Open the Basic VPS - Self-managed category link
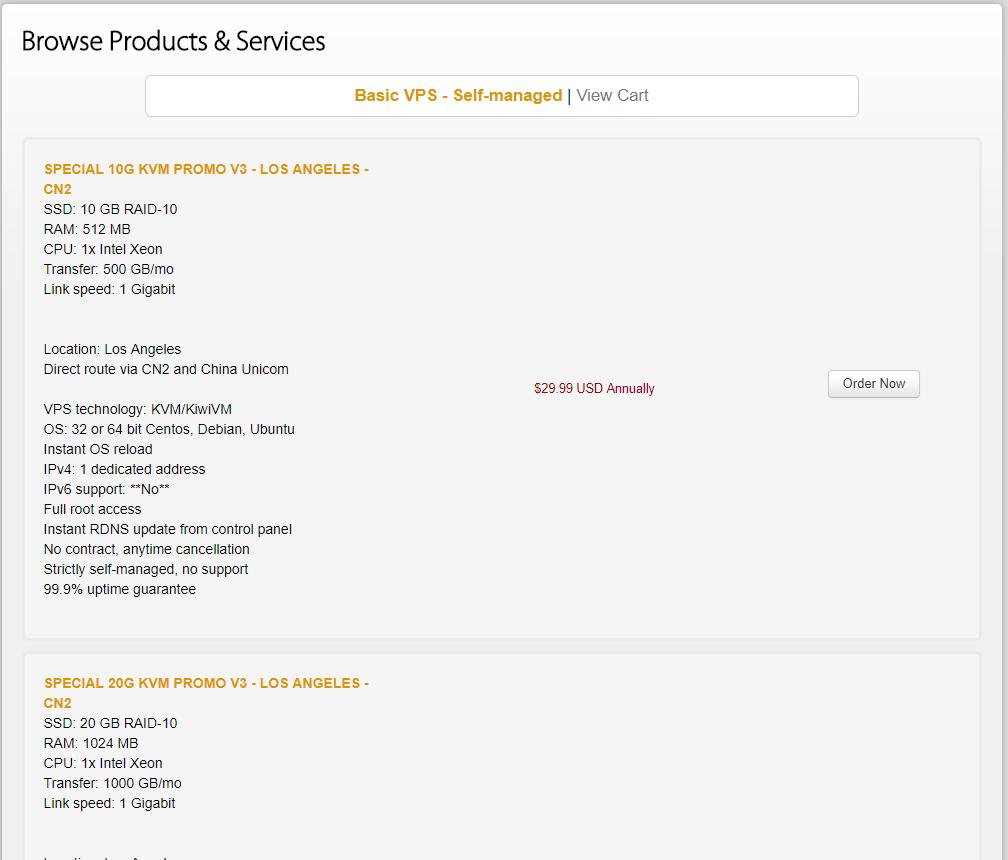This screenshot has height=860, width=1008. [x=458, y=96]
